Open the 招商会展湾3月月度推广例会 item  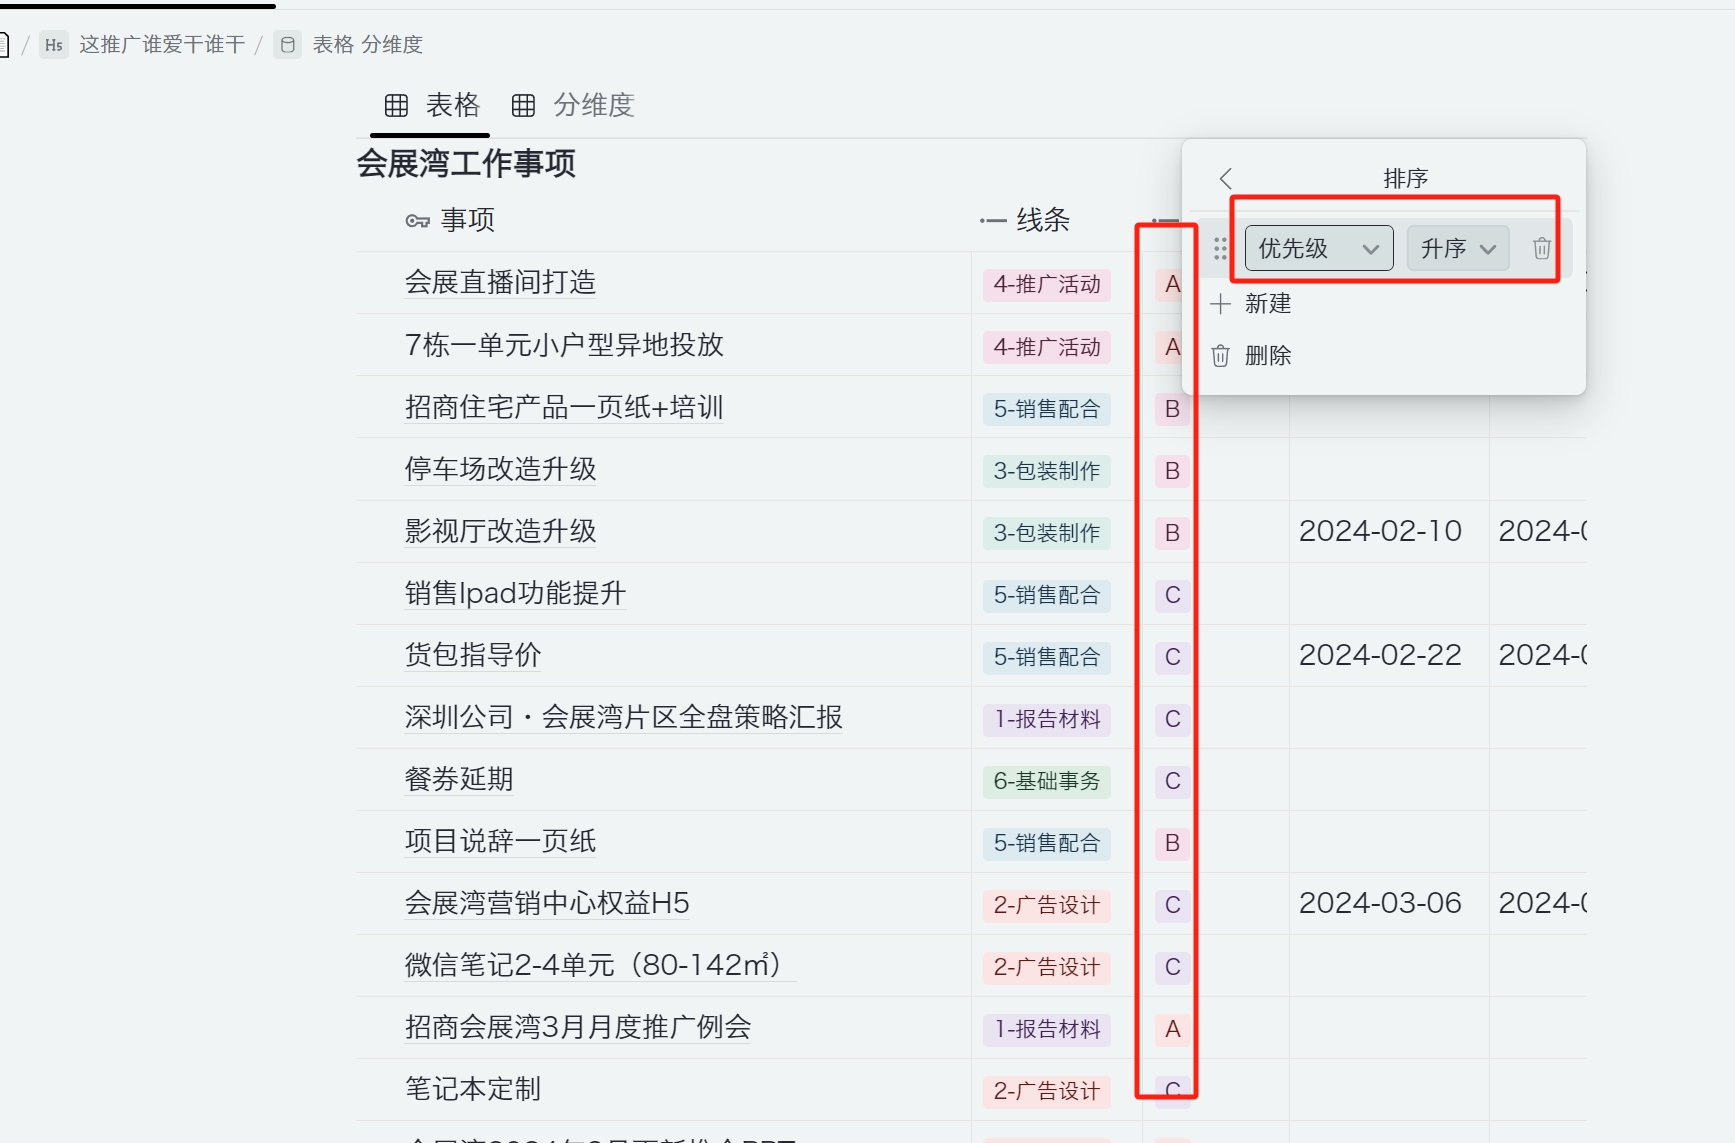click(578, 1027)
